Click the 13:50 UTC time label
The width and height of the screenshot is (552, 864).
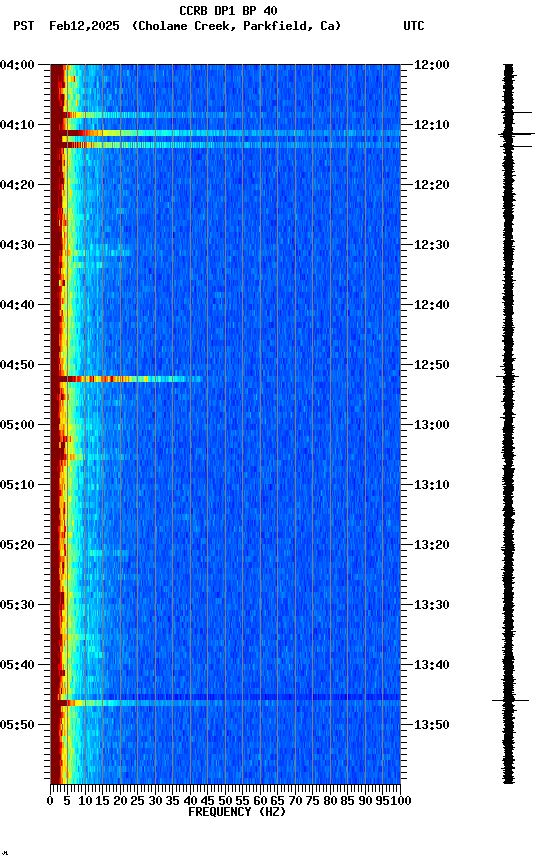tap(431, 726)
